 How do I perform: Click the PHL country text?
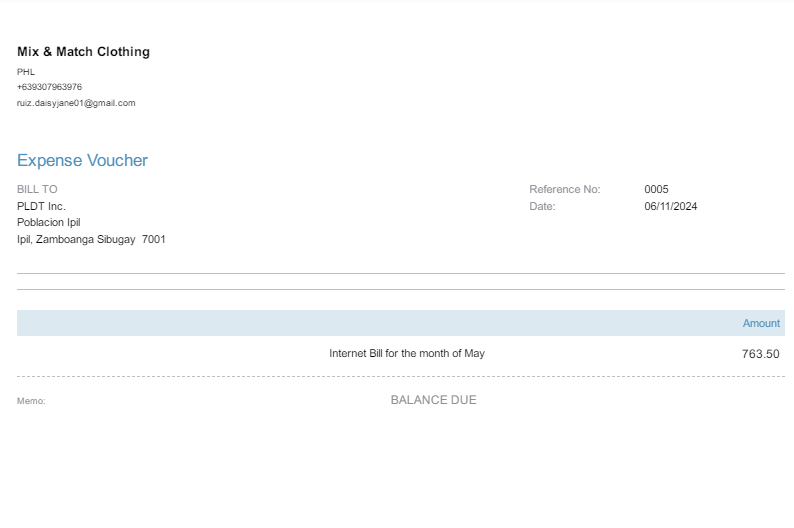pyautogui.click(x=26, y=72)
